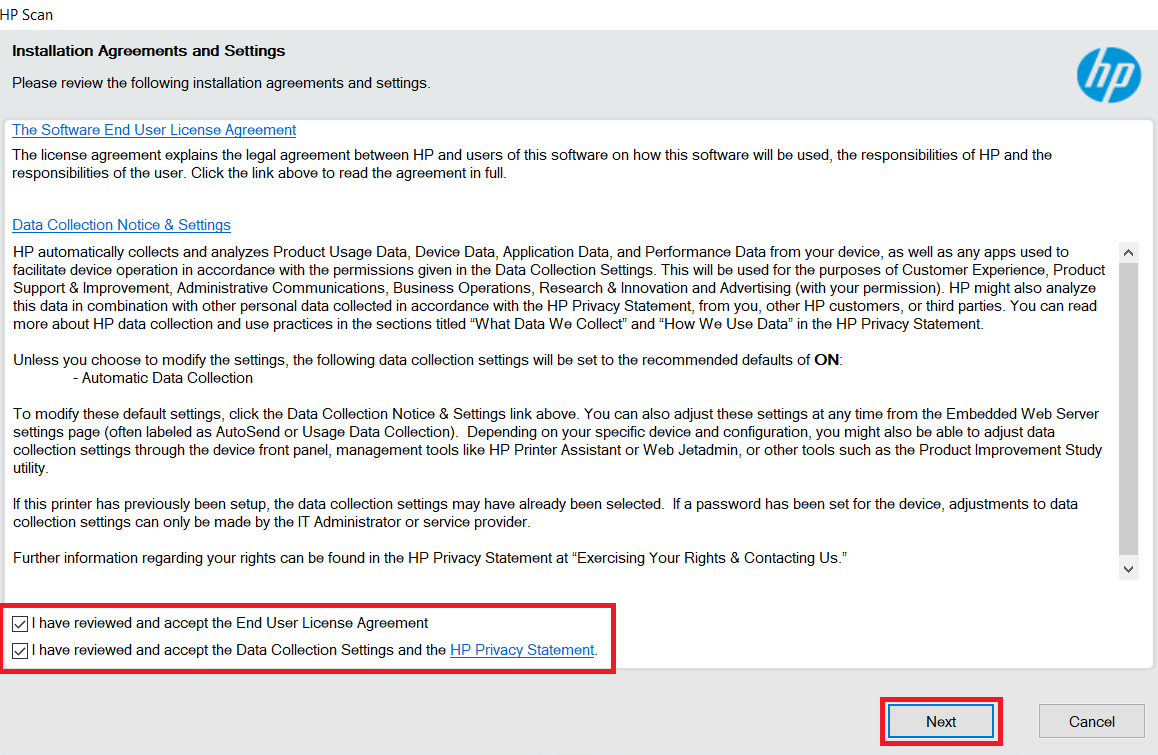Open the HP Privacy Statement link
Viewport: 1158px width, 755px height.
[x=522, y=650]
